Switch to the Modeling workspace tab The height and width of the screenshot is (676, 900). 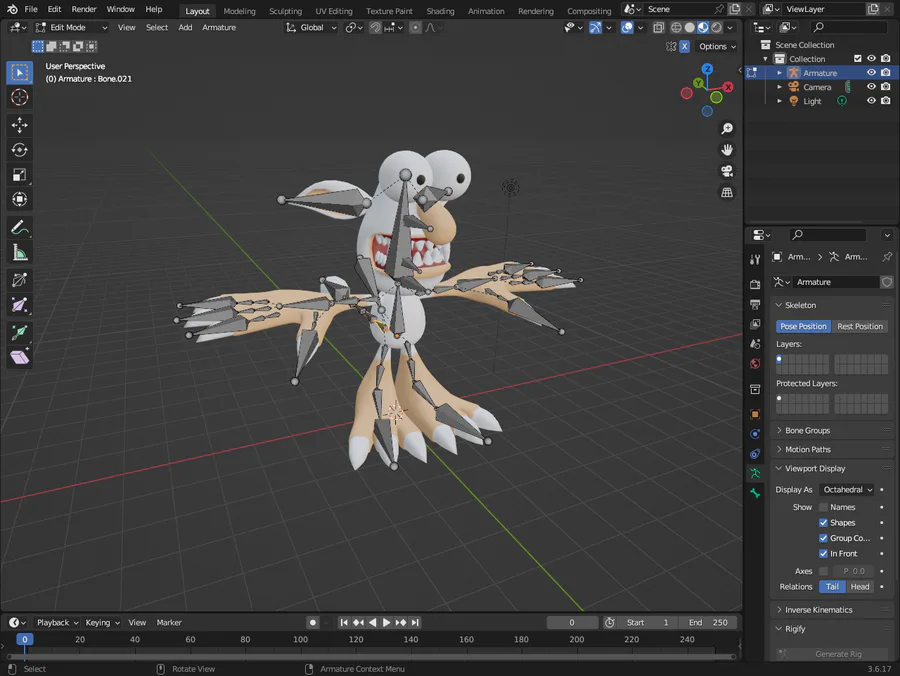pos(239,11)
